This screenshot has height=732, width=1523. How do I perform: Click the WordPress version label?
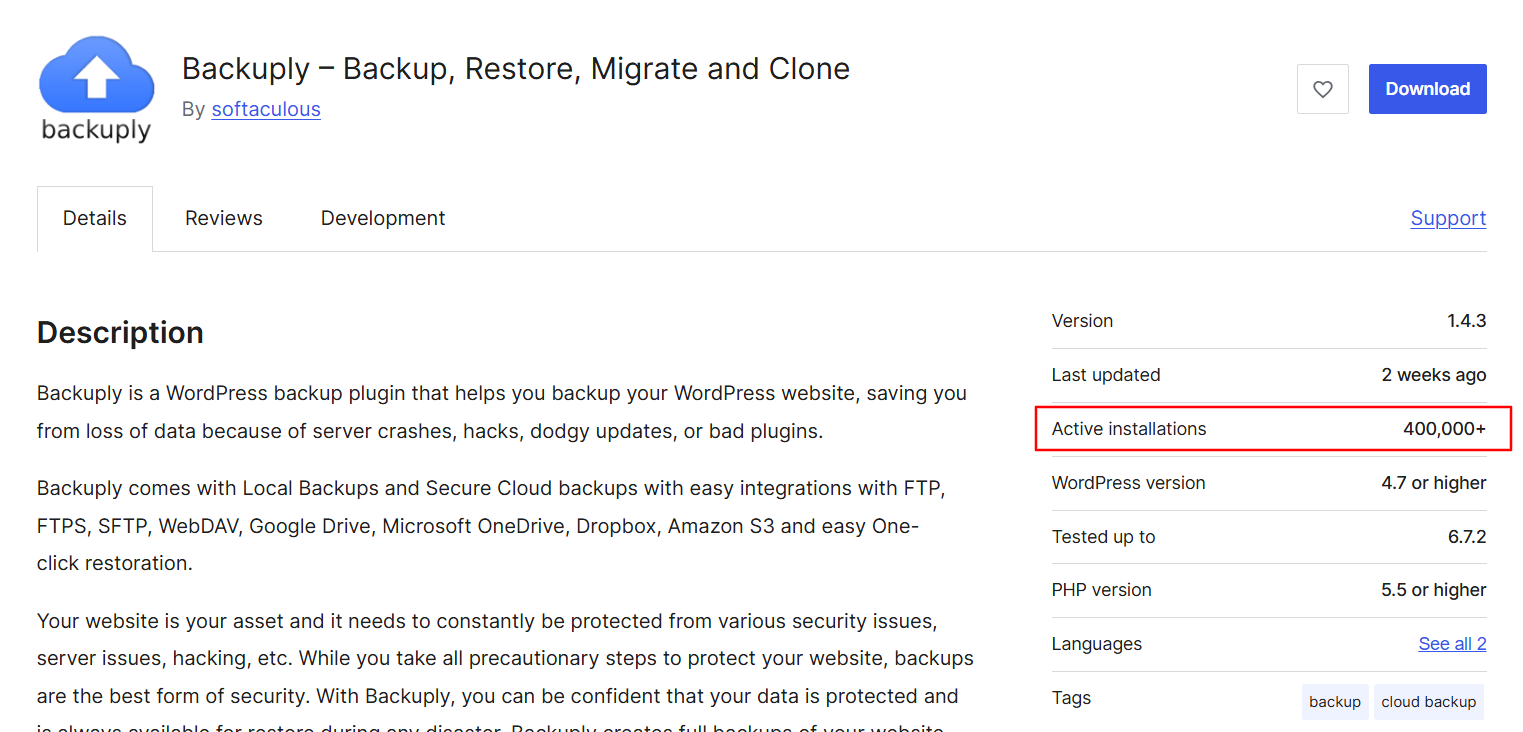point(1128,483)
